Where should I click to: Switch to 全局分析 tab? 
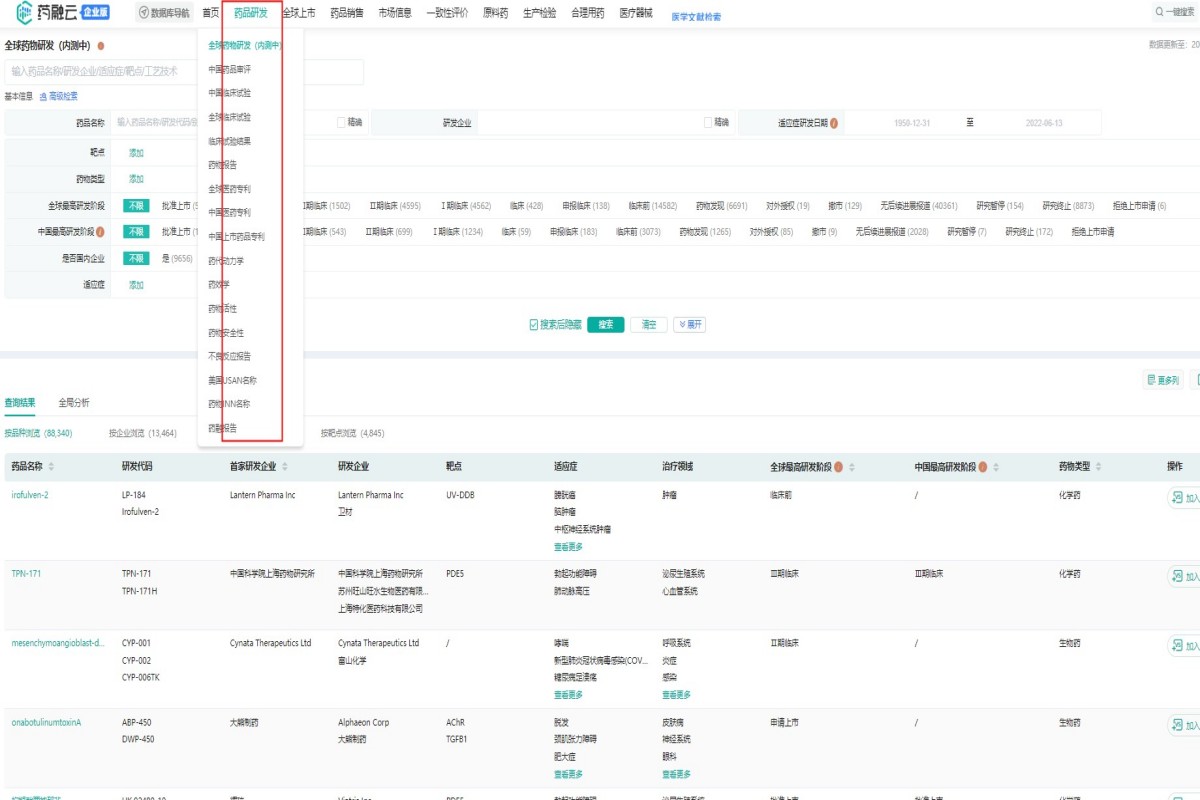coord(74,403)
